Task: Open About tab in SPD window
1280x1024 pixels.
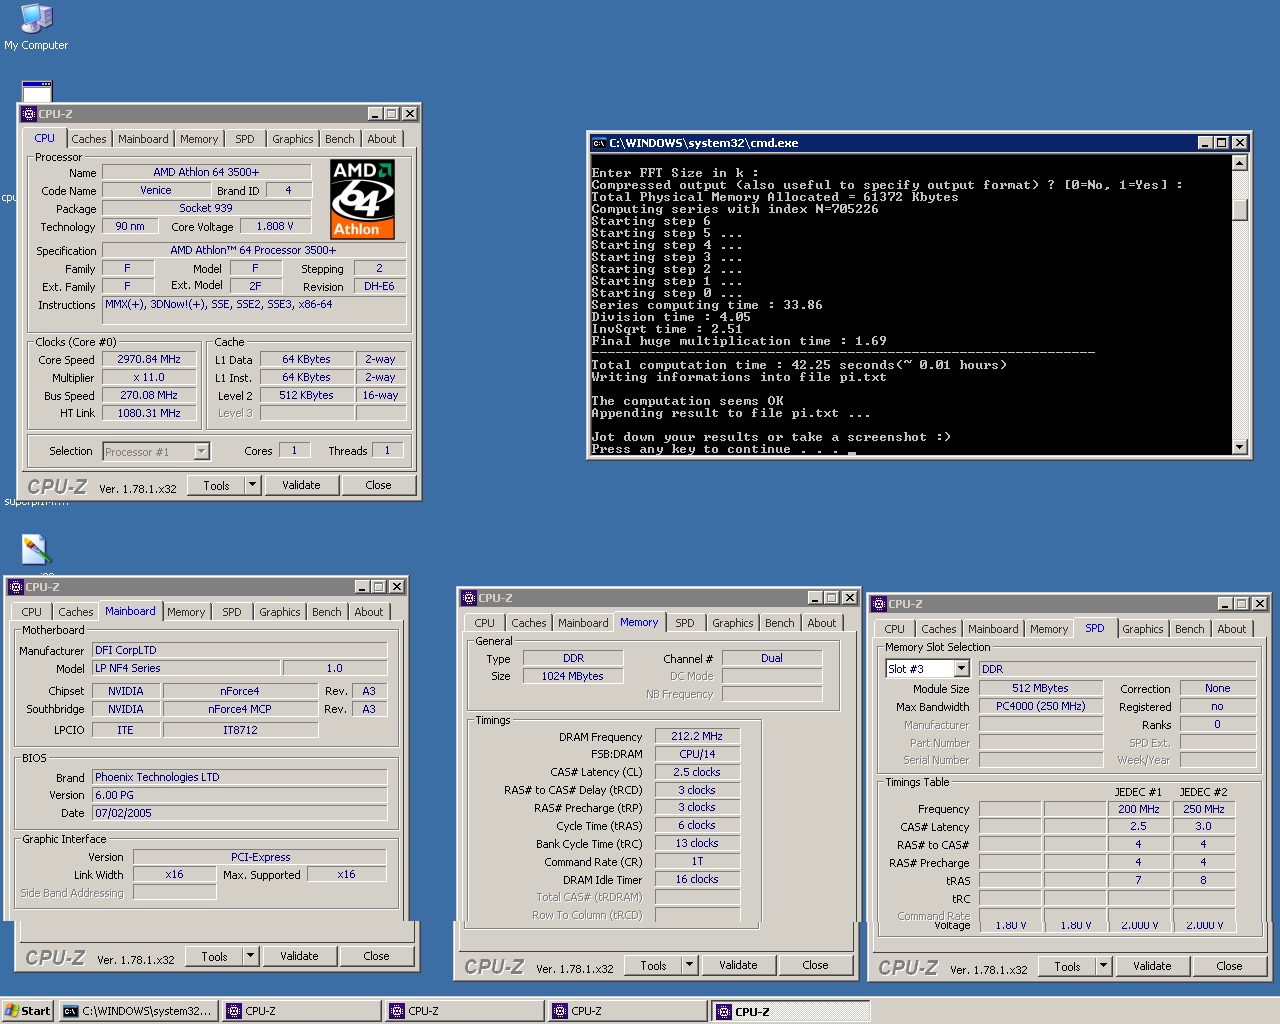Action: pyautogui.click(x=1232, y=629)
